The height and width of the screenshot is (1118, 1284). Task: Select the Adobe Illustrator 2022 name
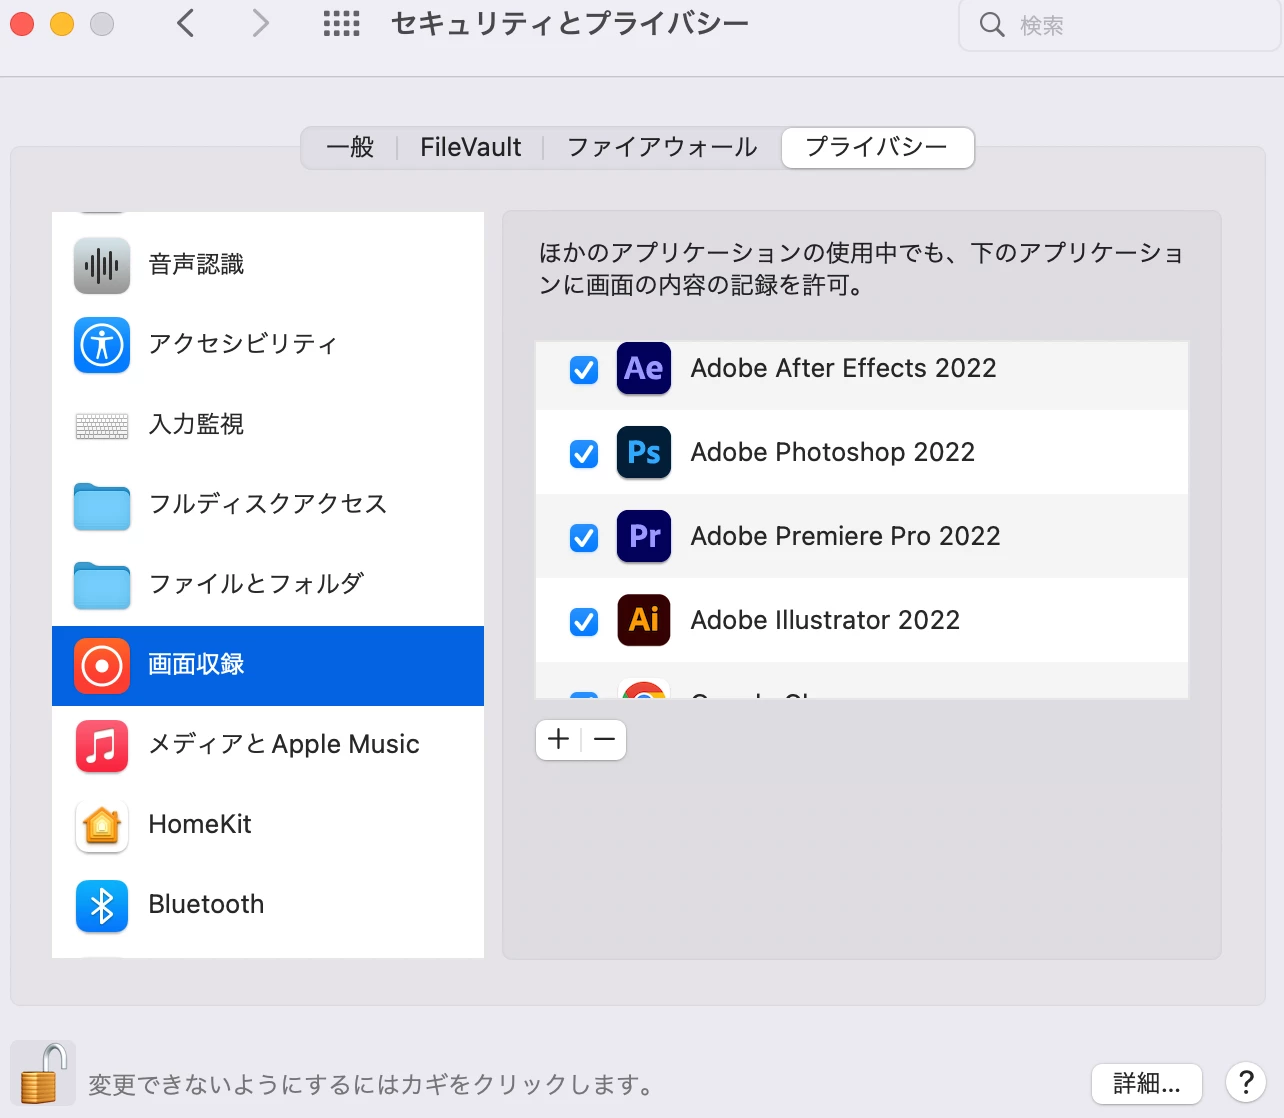click(825, 620)
